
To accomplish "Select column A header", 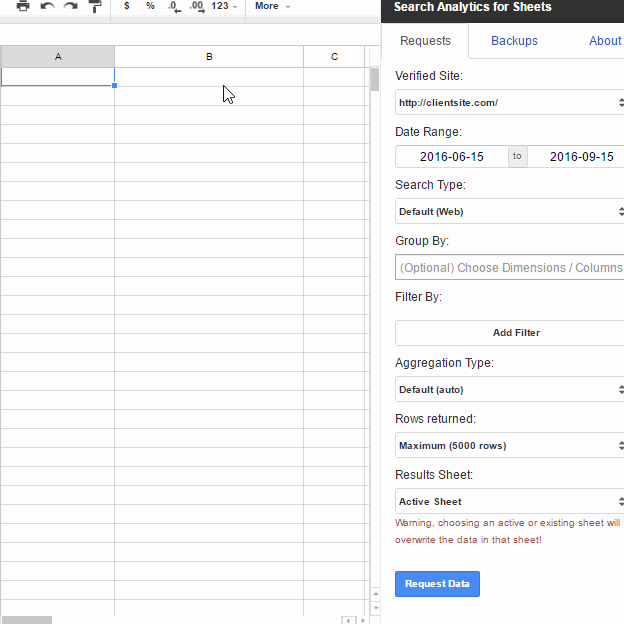I will coord(58,57).
